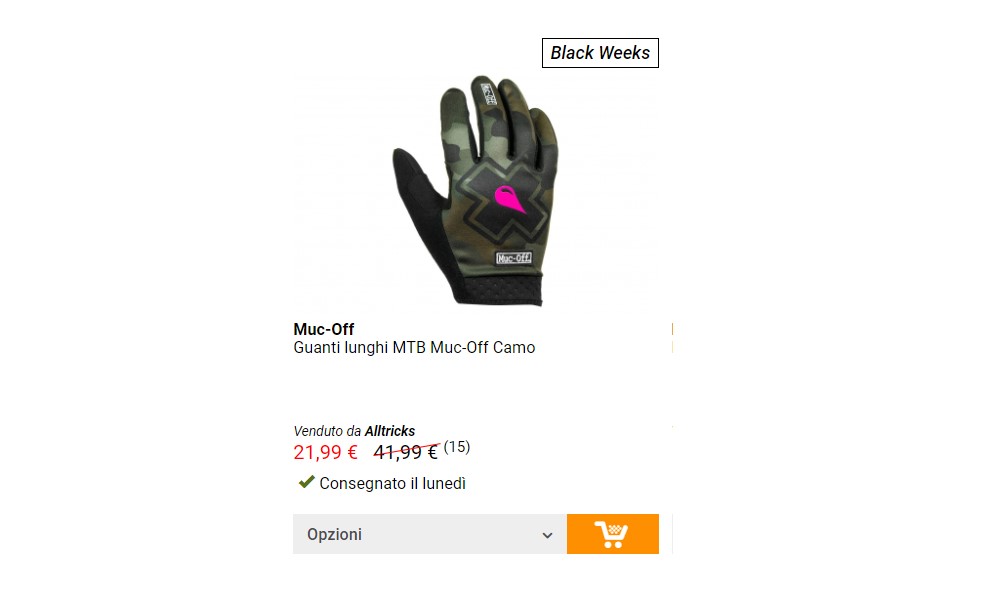Visit the Alltricks seller link
This screenshot has height=600, width=1000.
pos(390,431)
